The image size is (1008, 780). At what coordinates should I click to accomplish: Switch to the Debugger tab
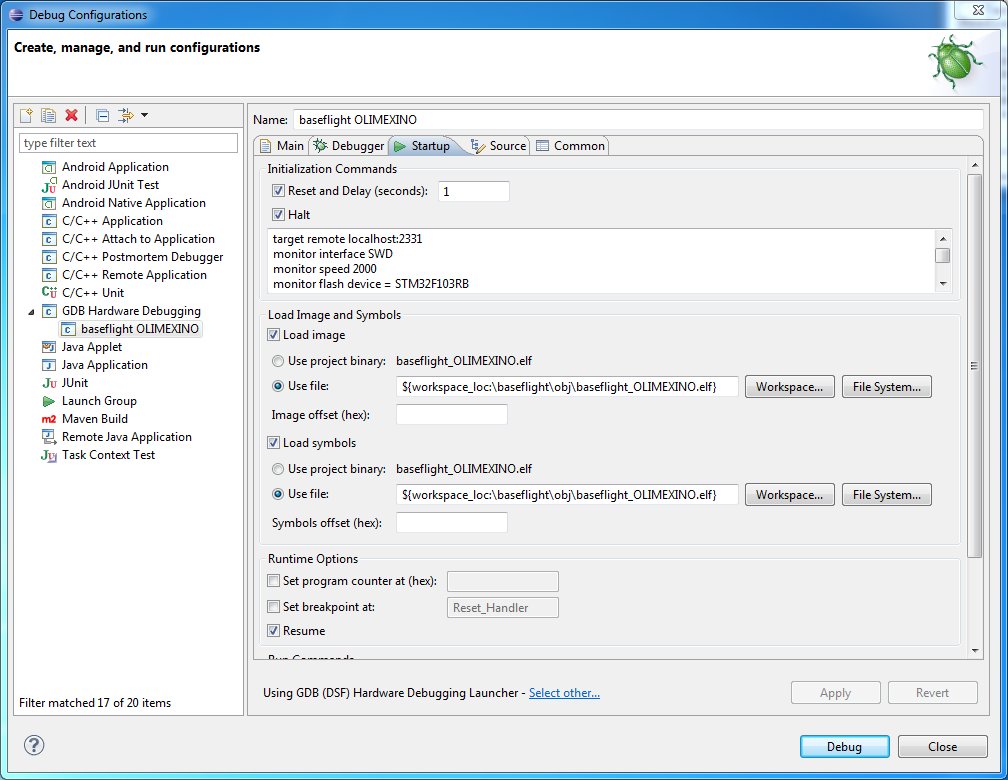click(348, 146)
